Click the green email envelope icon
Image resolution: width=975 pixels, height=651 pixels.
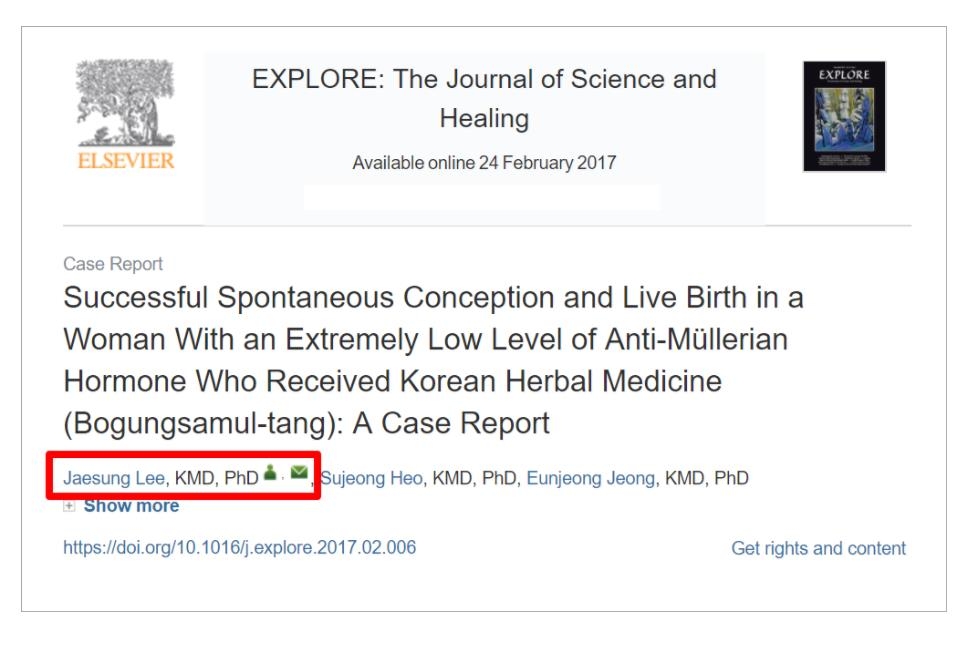click(299, 473)
